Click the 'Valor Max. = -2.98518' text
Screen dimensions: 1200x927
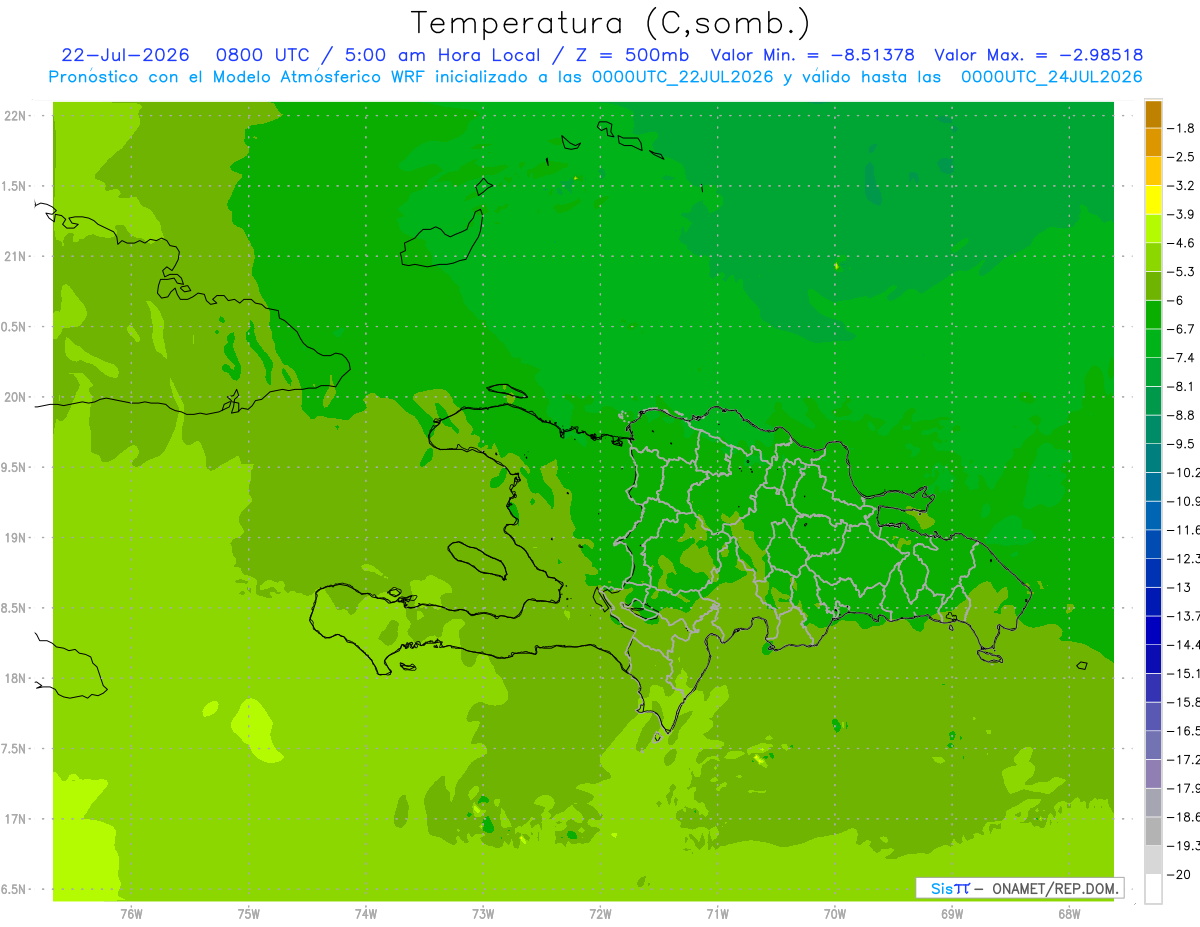(x=1038, y=55)
